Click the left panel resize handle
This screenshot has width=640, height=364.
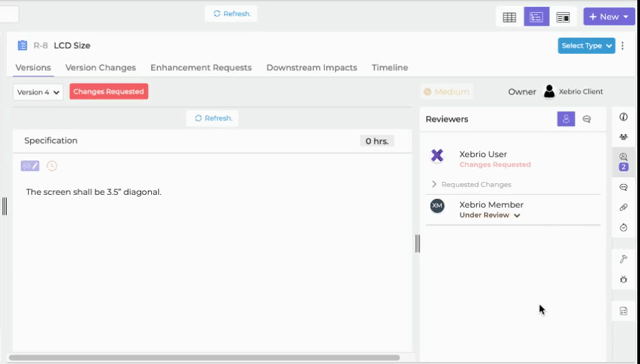(x=4, y=206)
